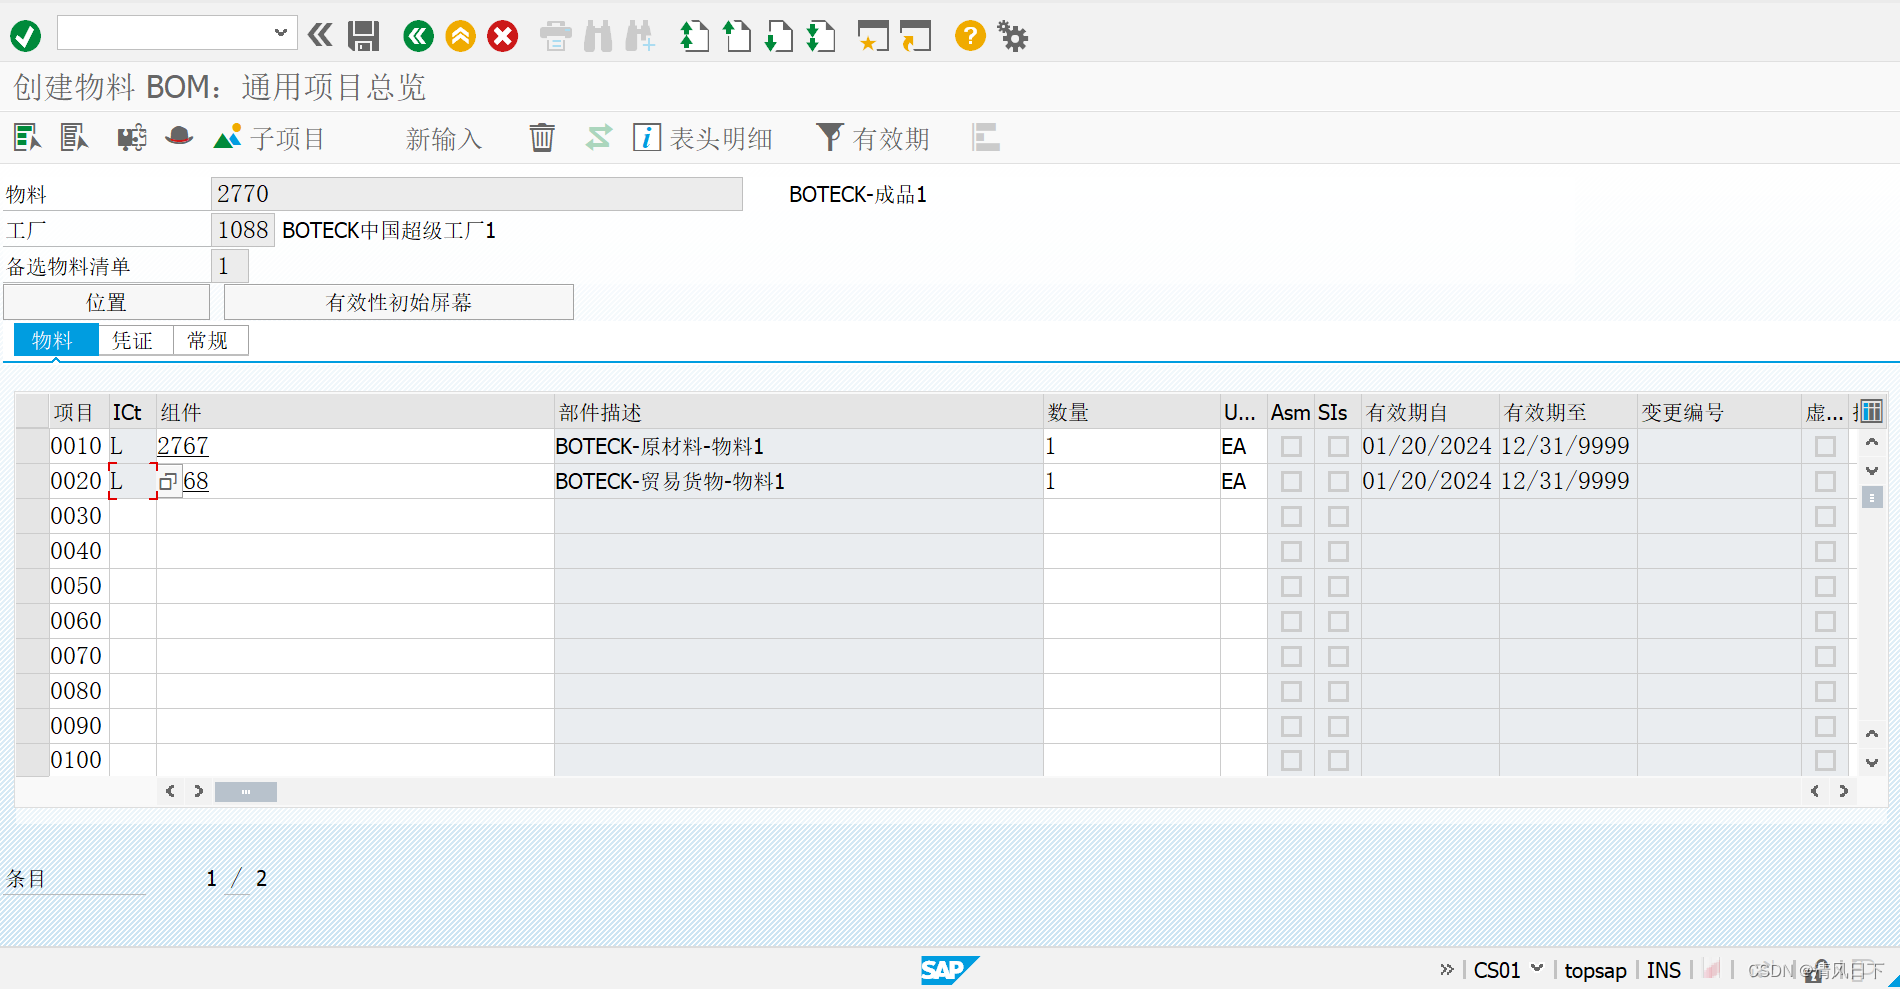The image size is (1900, 989).
Task: Cancel with the red X icon
Action: [x=502, y=37]
